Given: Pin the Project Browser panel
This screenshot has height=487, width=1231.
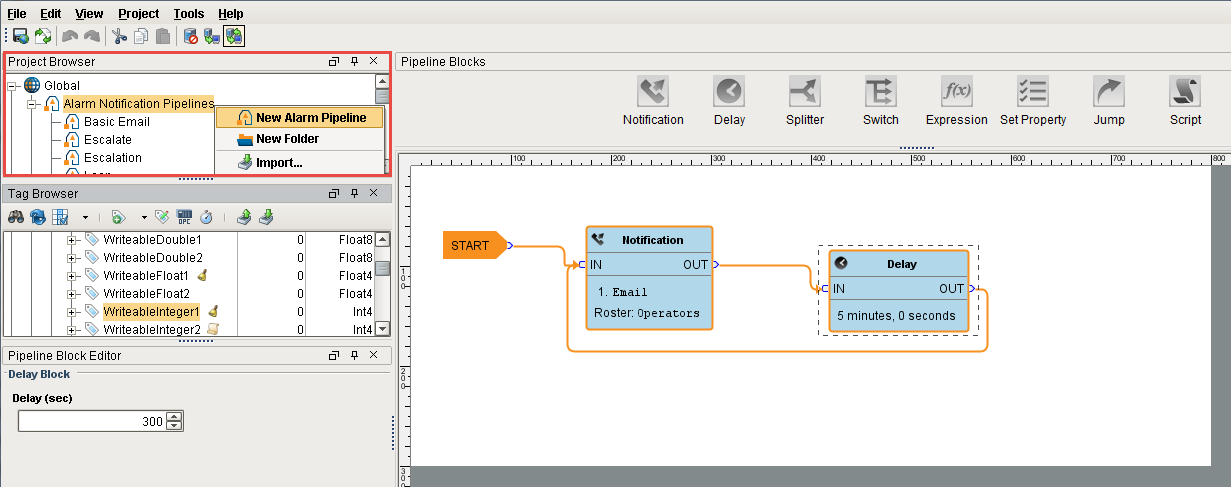Looking at the screenshot, I should pyautogui.click(x=354, y=62).
